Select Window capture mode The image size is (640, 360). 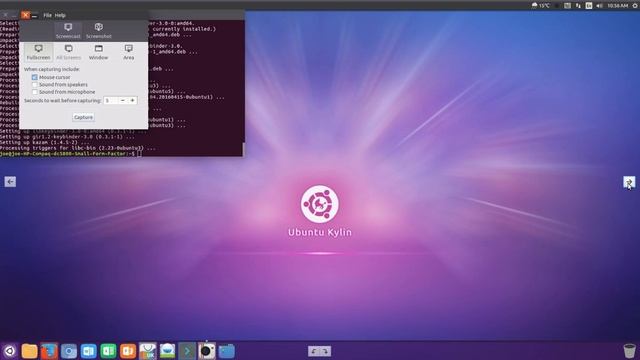[98, 52]
